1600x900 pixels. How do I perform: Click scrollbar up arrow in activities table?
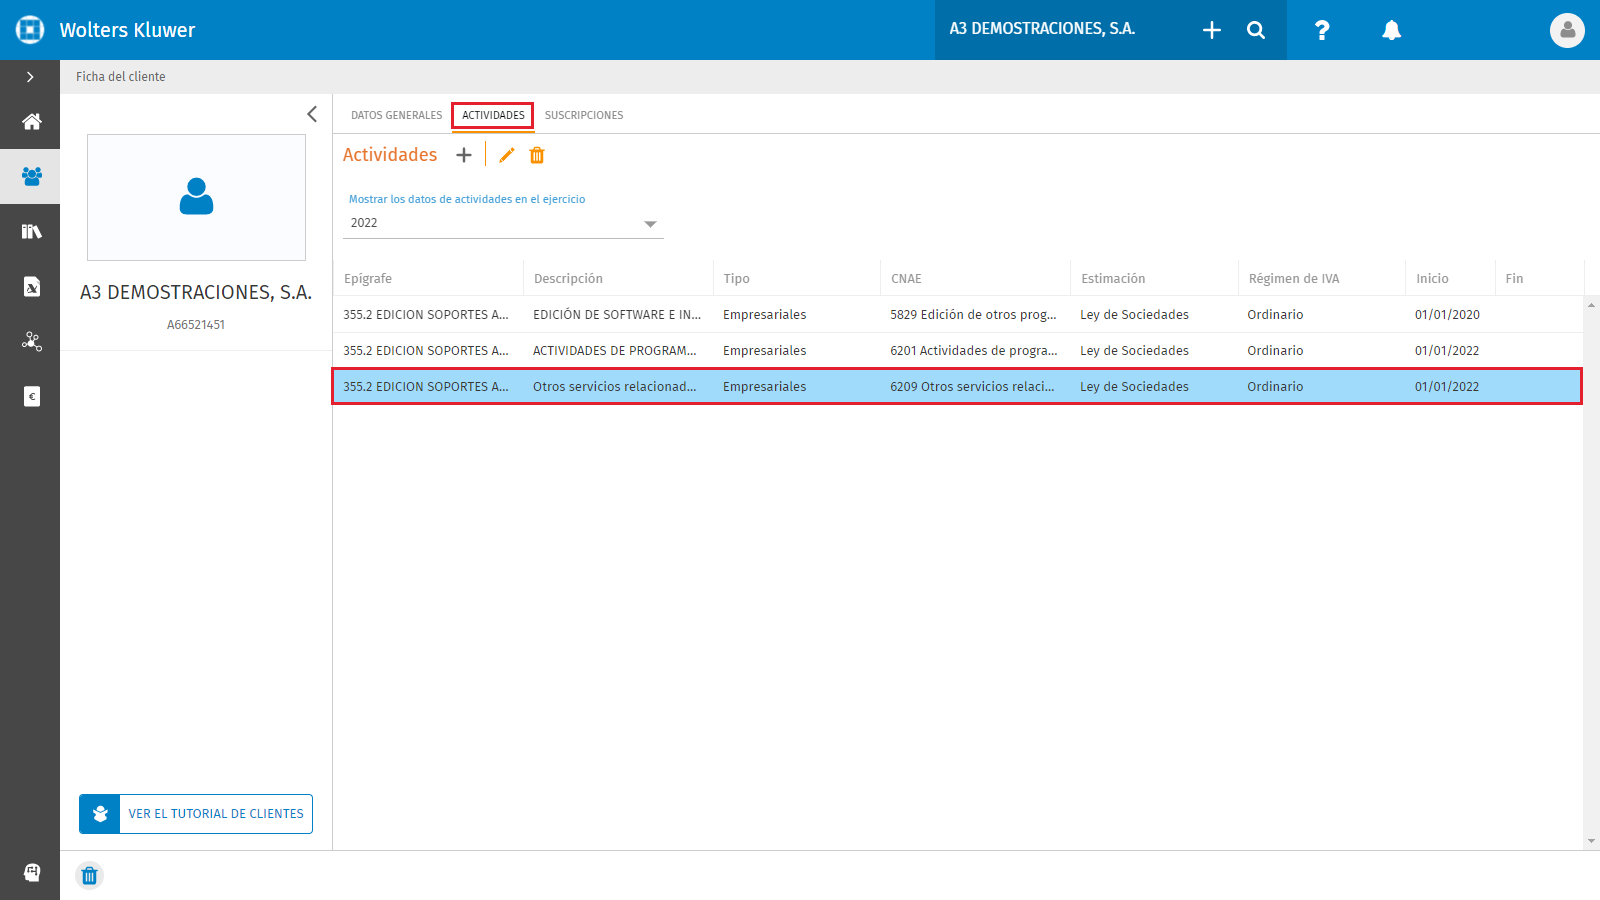click(x=1591, y=304)
